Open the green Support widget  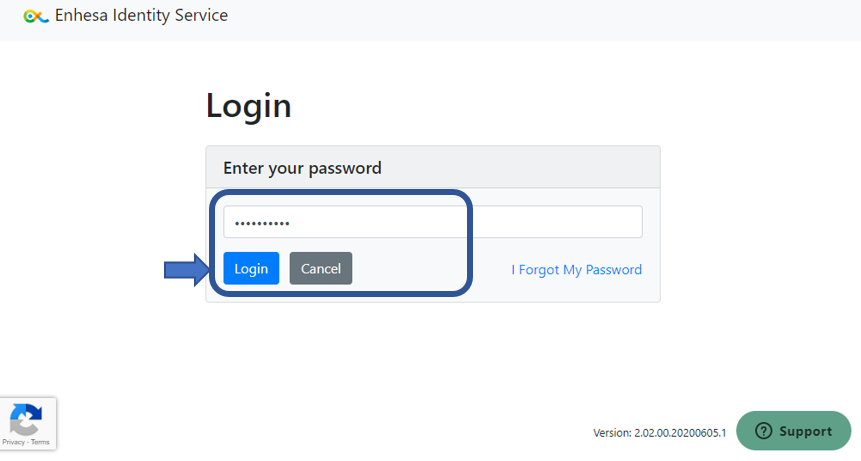[793, 431]
